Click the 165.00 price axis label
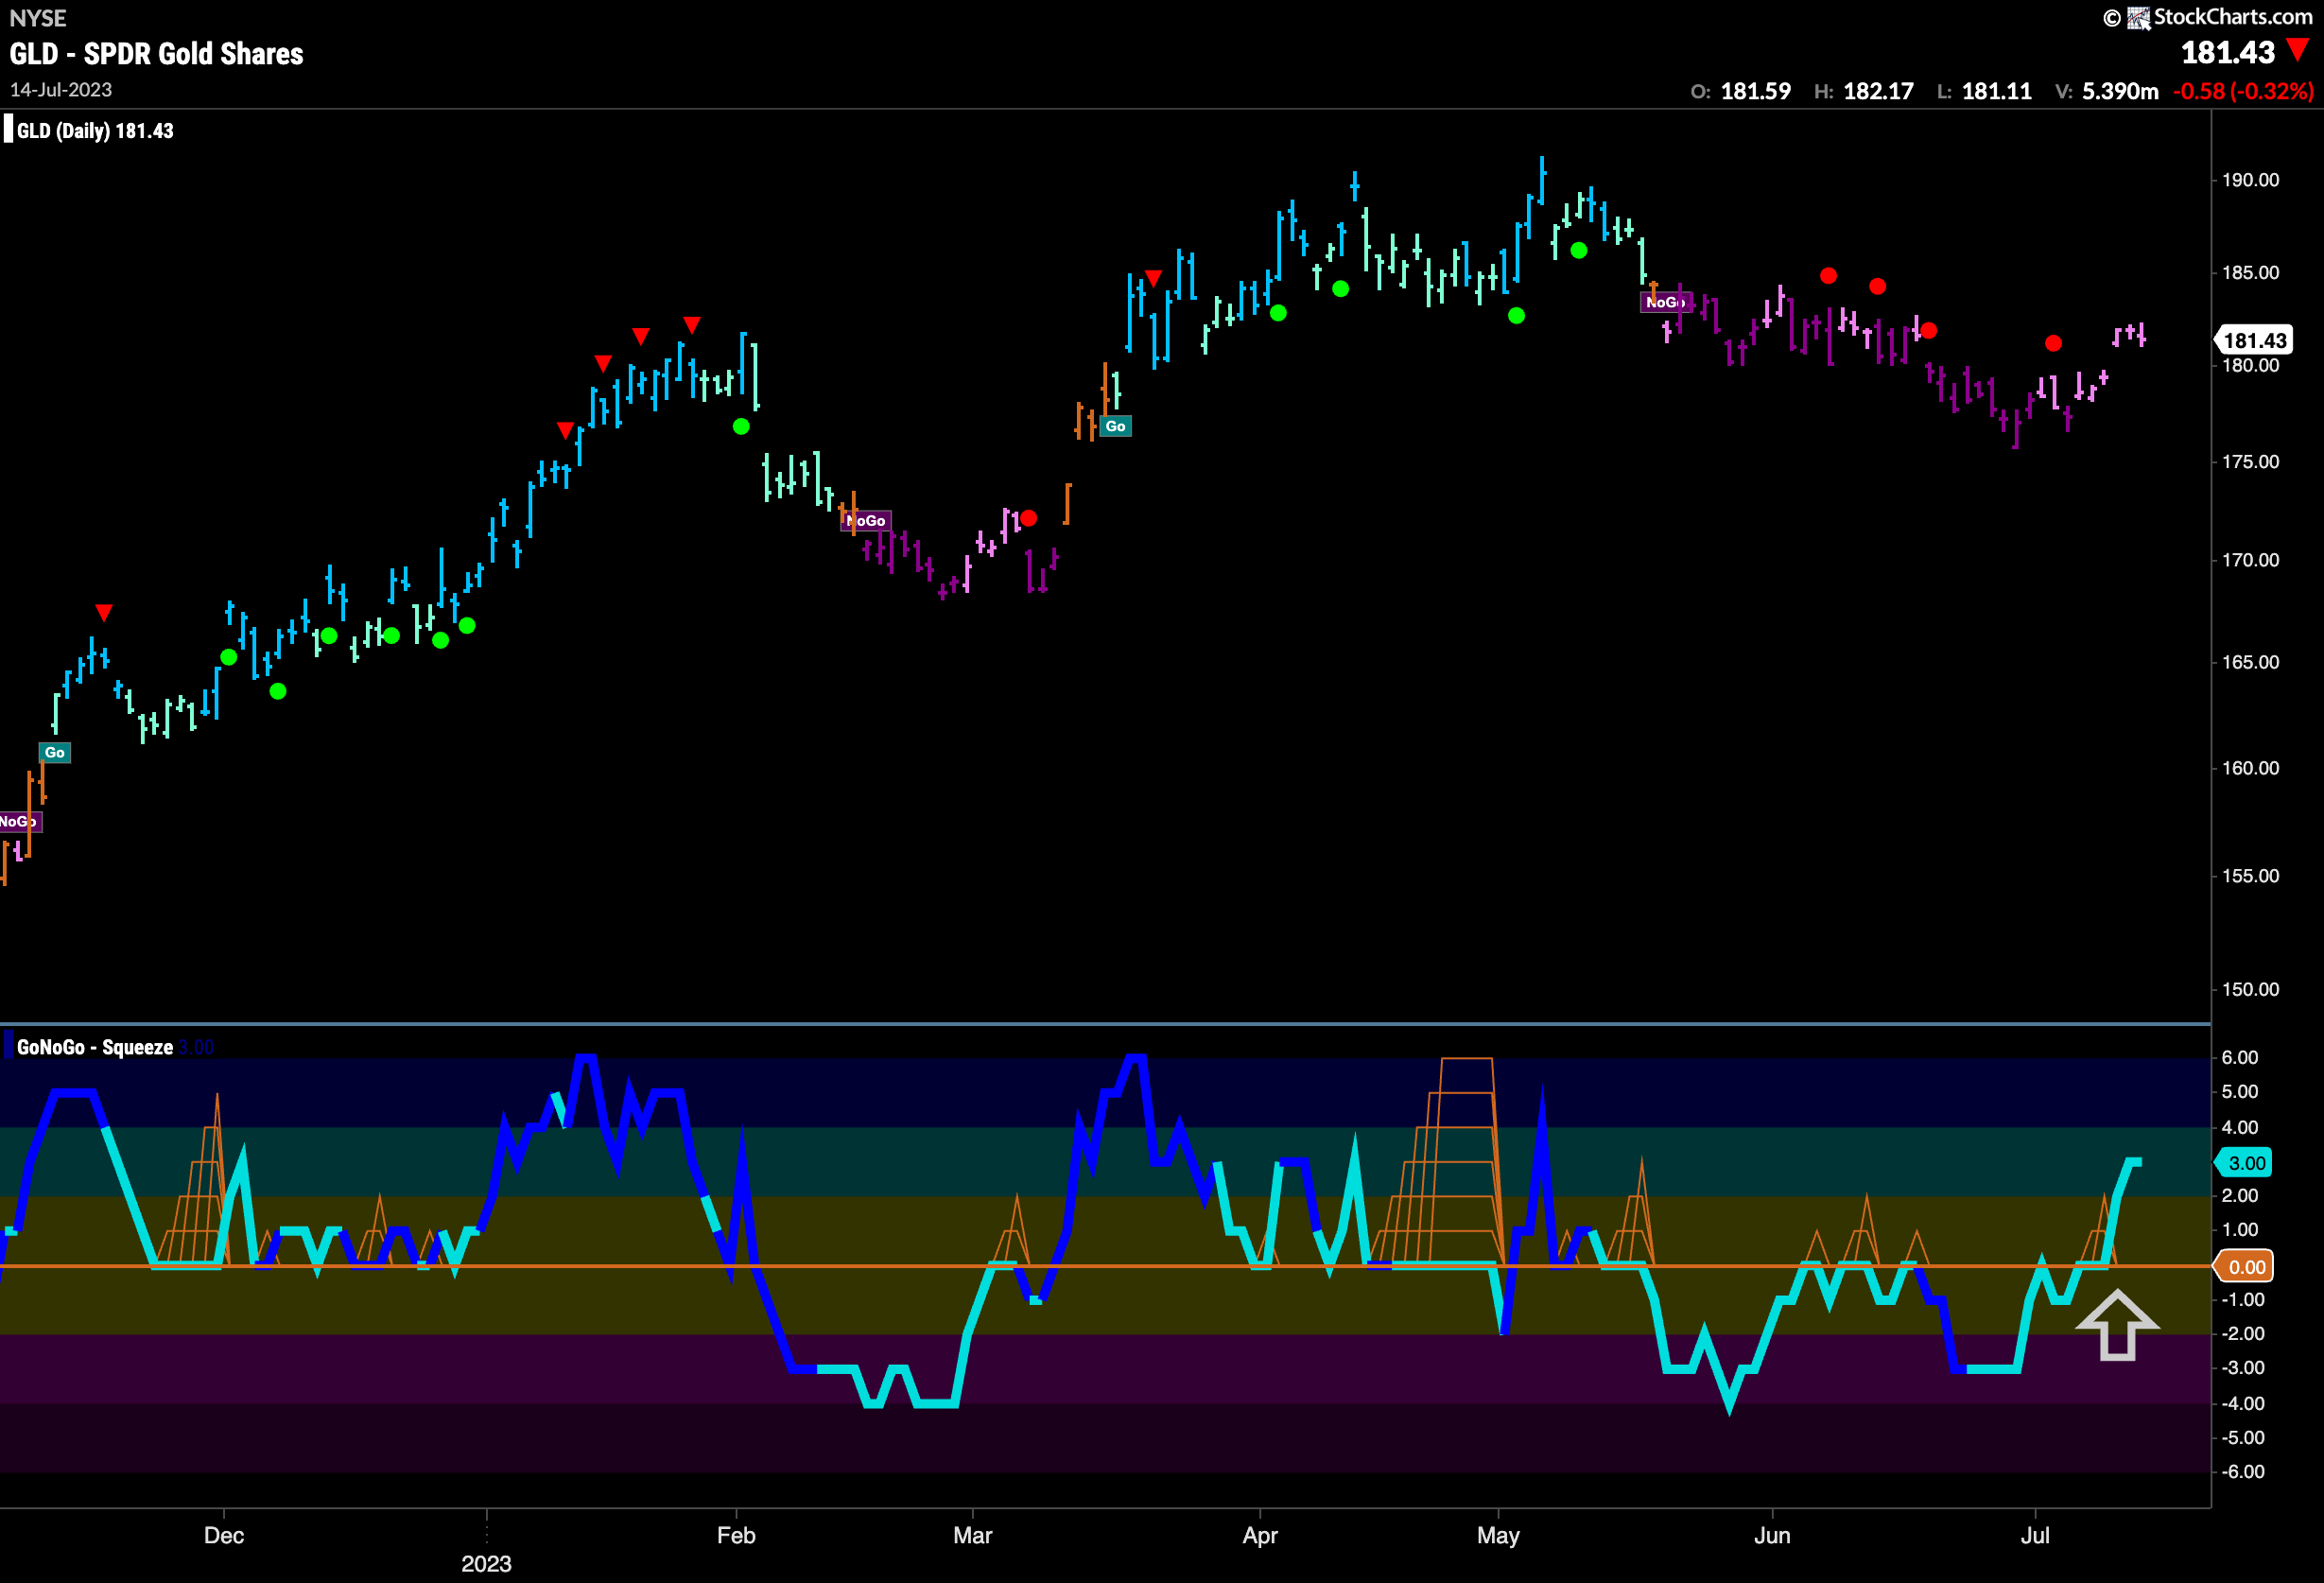The width and height of the screenshot is (2324, 1583). (x=2251, y=662)
